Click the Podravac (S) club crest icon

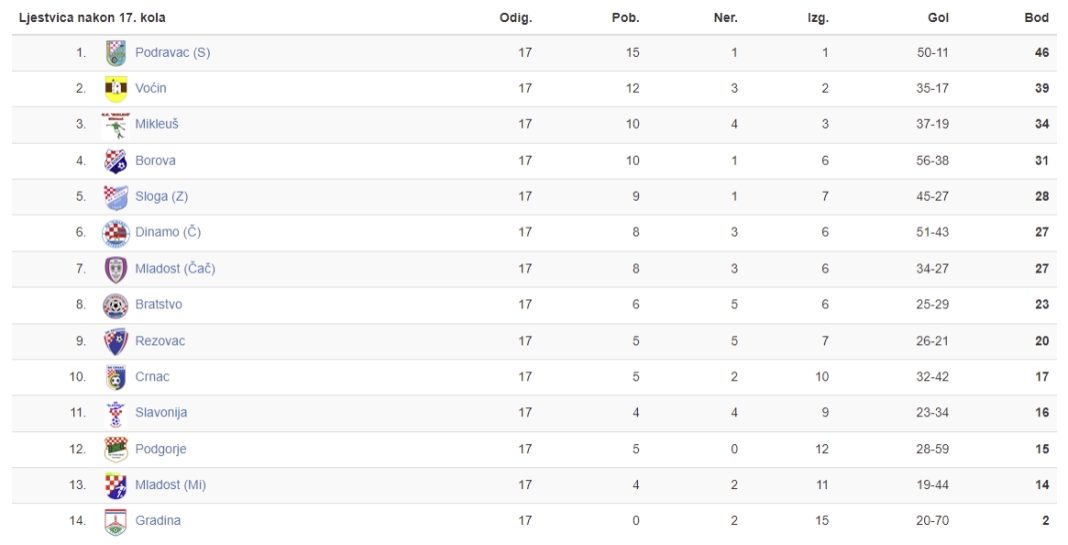point(116,53)
